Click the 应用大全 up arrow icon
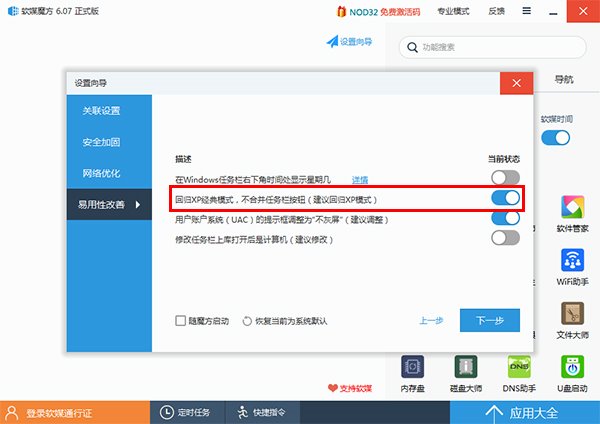This screenshot has width=600, height=424. tap(494, 413)
